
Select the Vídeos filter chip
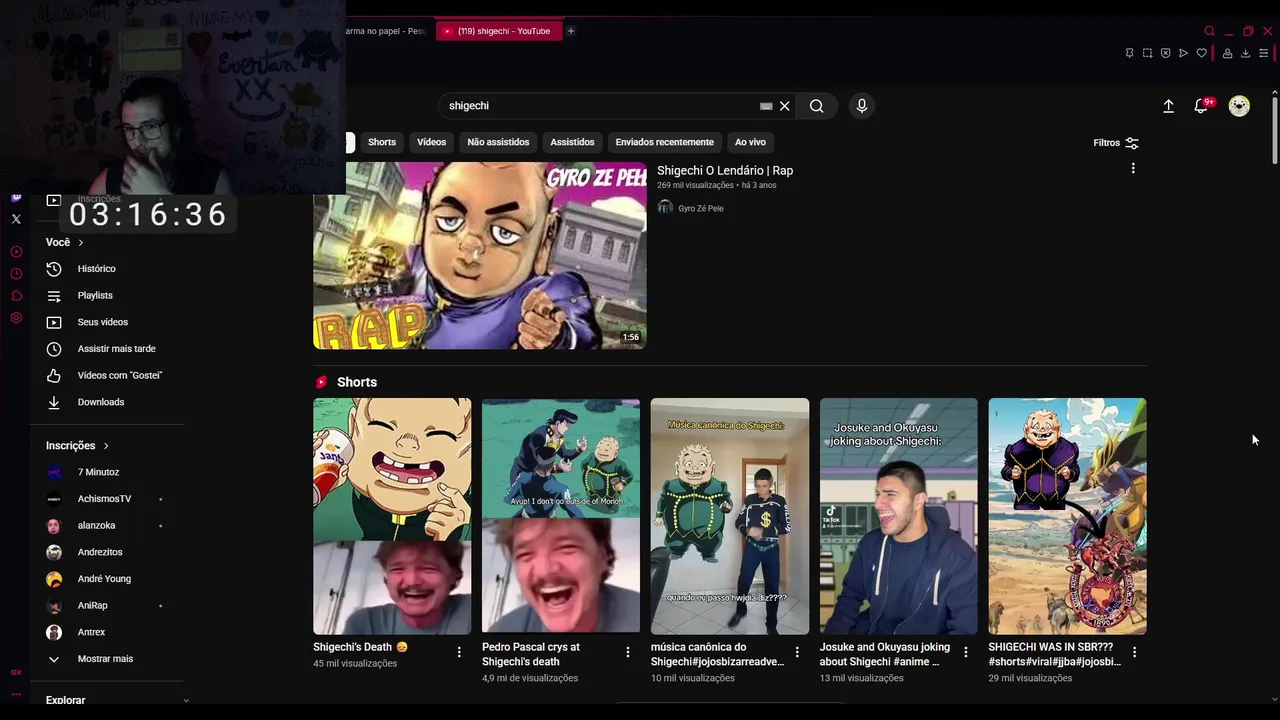(x=432, y=142)
